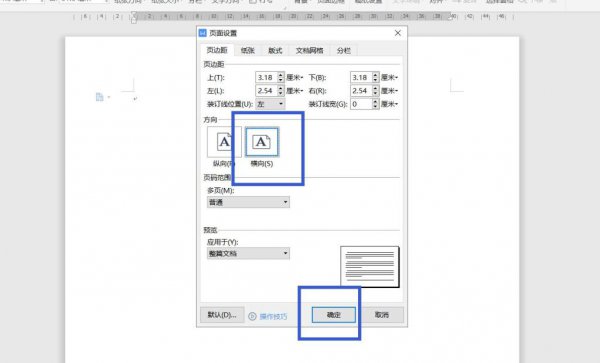The width and height of the screenshot is (600, 363).
Task: Open the 纸张 tab
Action: point(248,50)
